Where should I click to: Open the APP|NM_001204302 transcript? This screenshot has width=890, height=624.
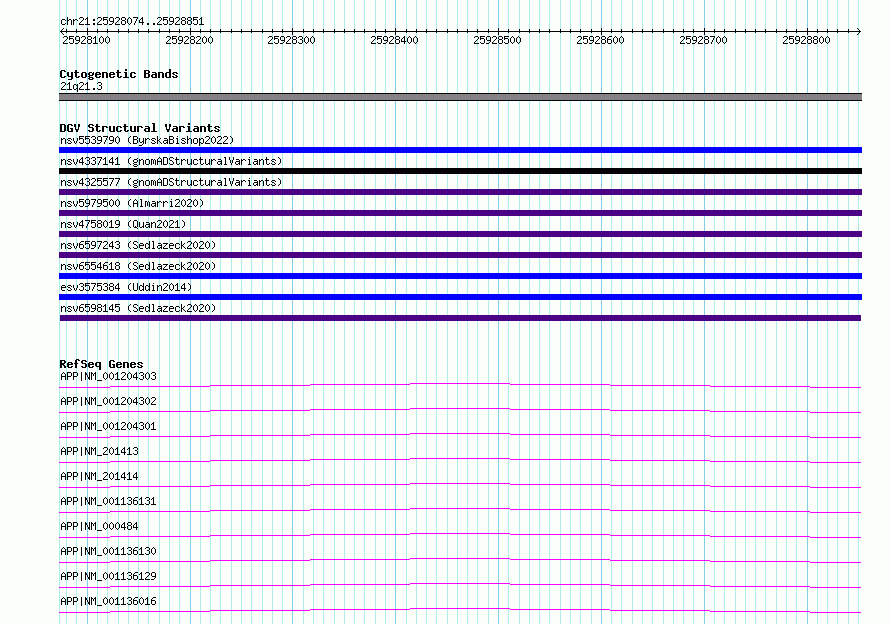[x=108, y=401]
